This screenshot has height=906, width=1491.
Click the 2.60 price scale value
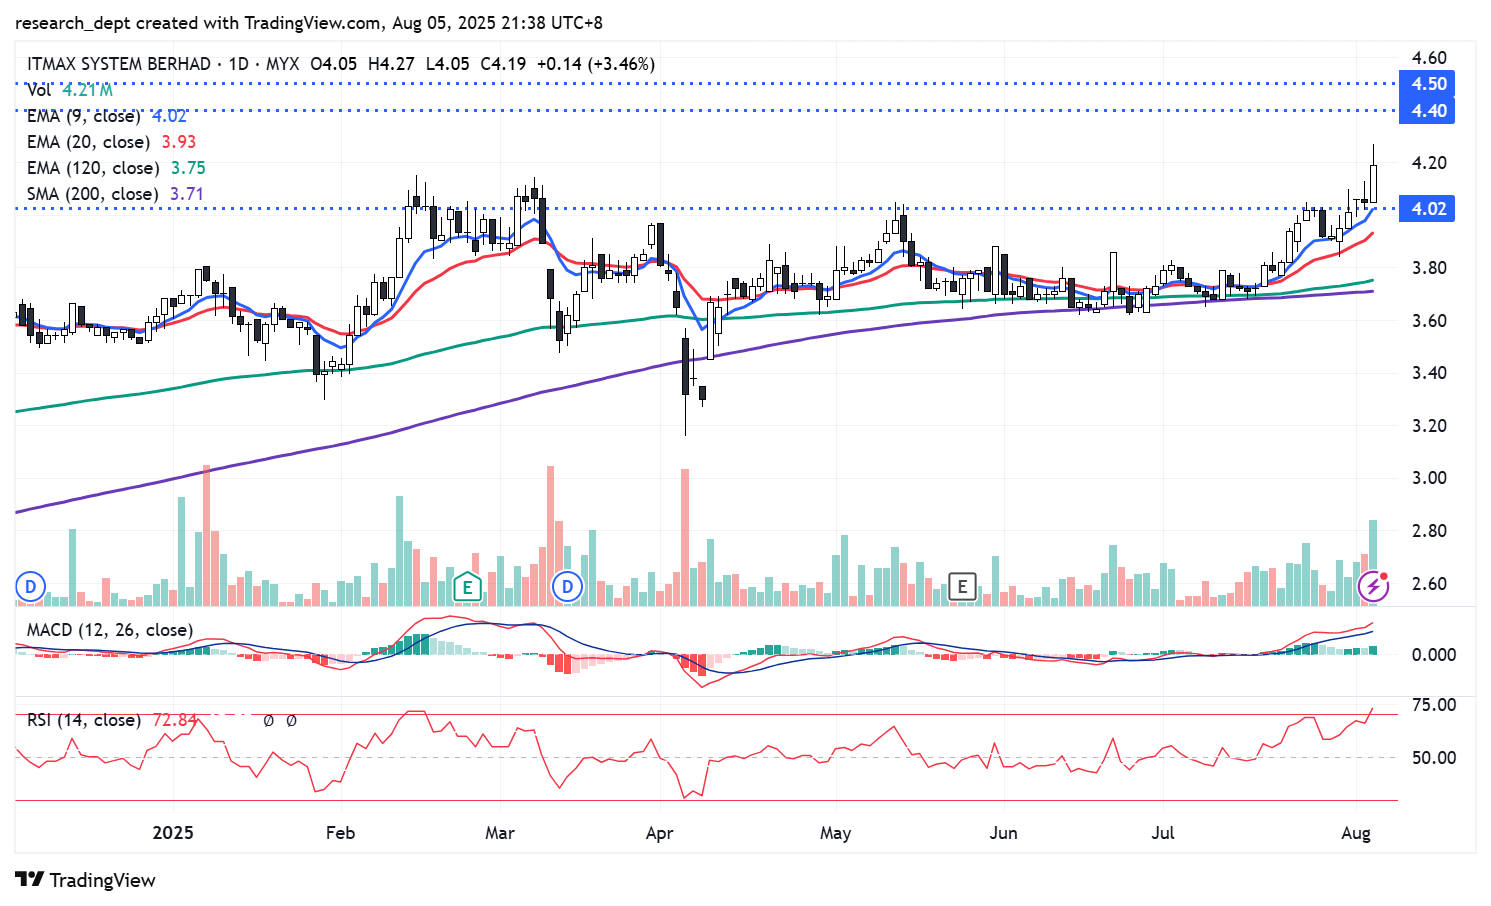click(1429, 584)
